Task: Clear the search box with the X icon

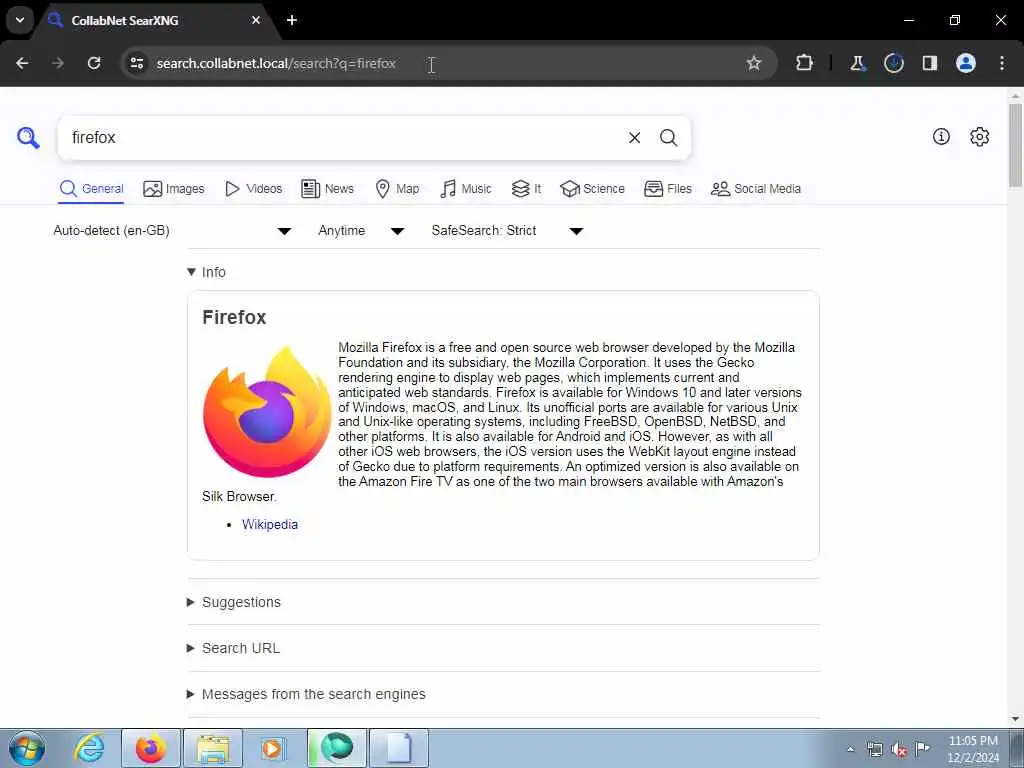Action: (634, 138)
